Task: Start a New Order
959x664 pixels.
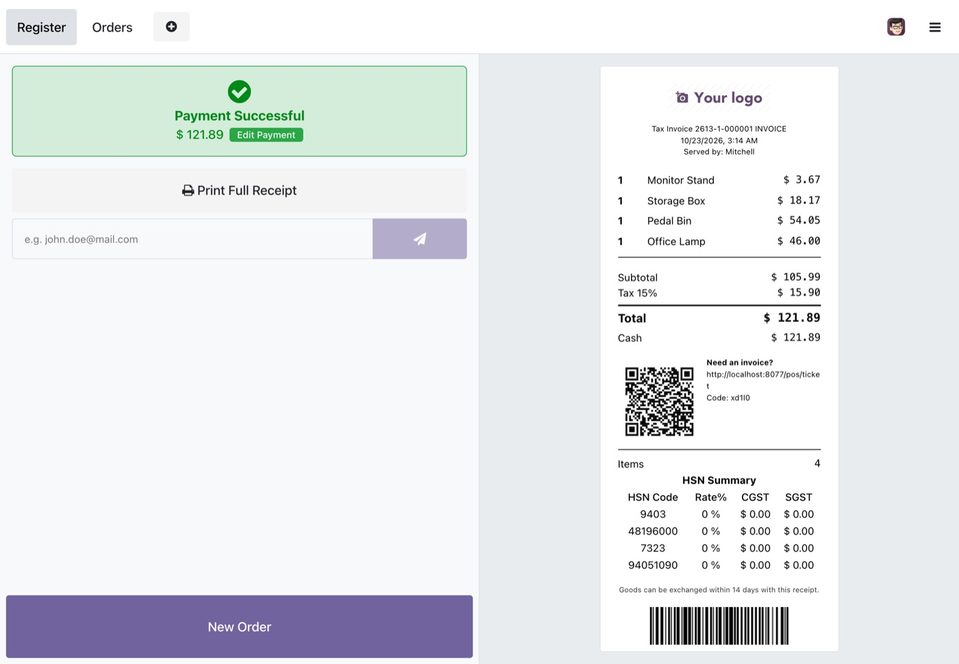Action: [239, 627]
